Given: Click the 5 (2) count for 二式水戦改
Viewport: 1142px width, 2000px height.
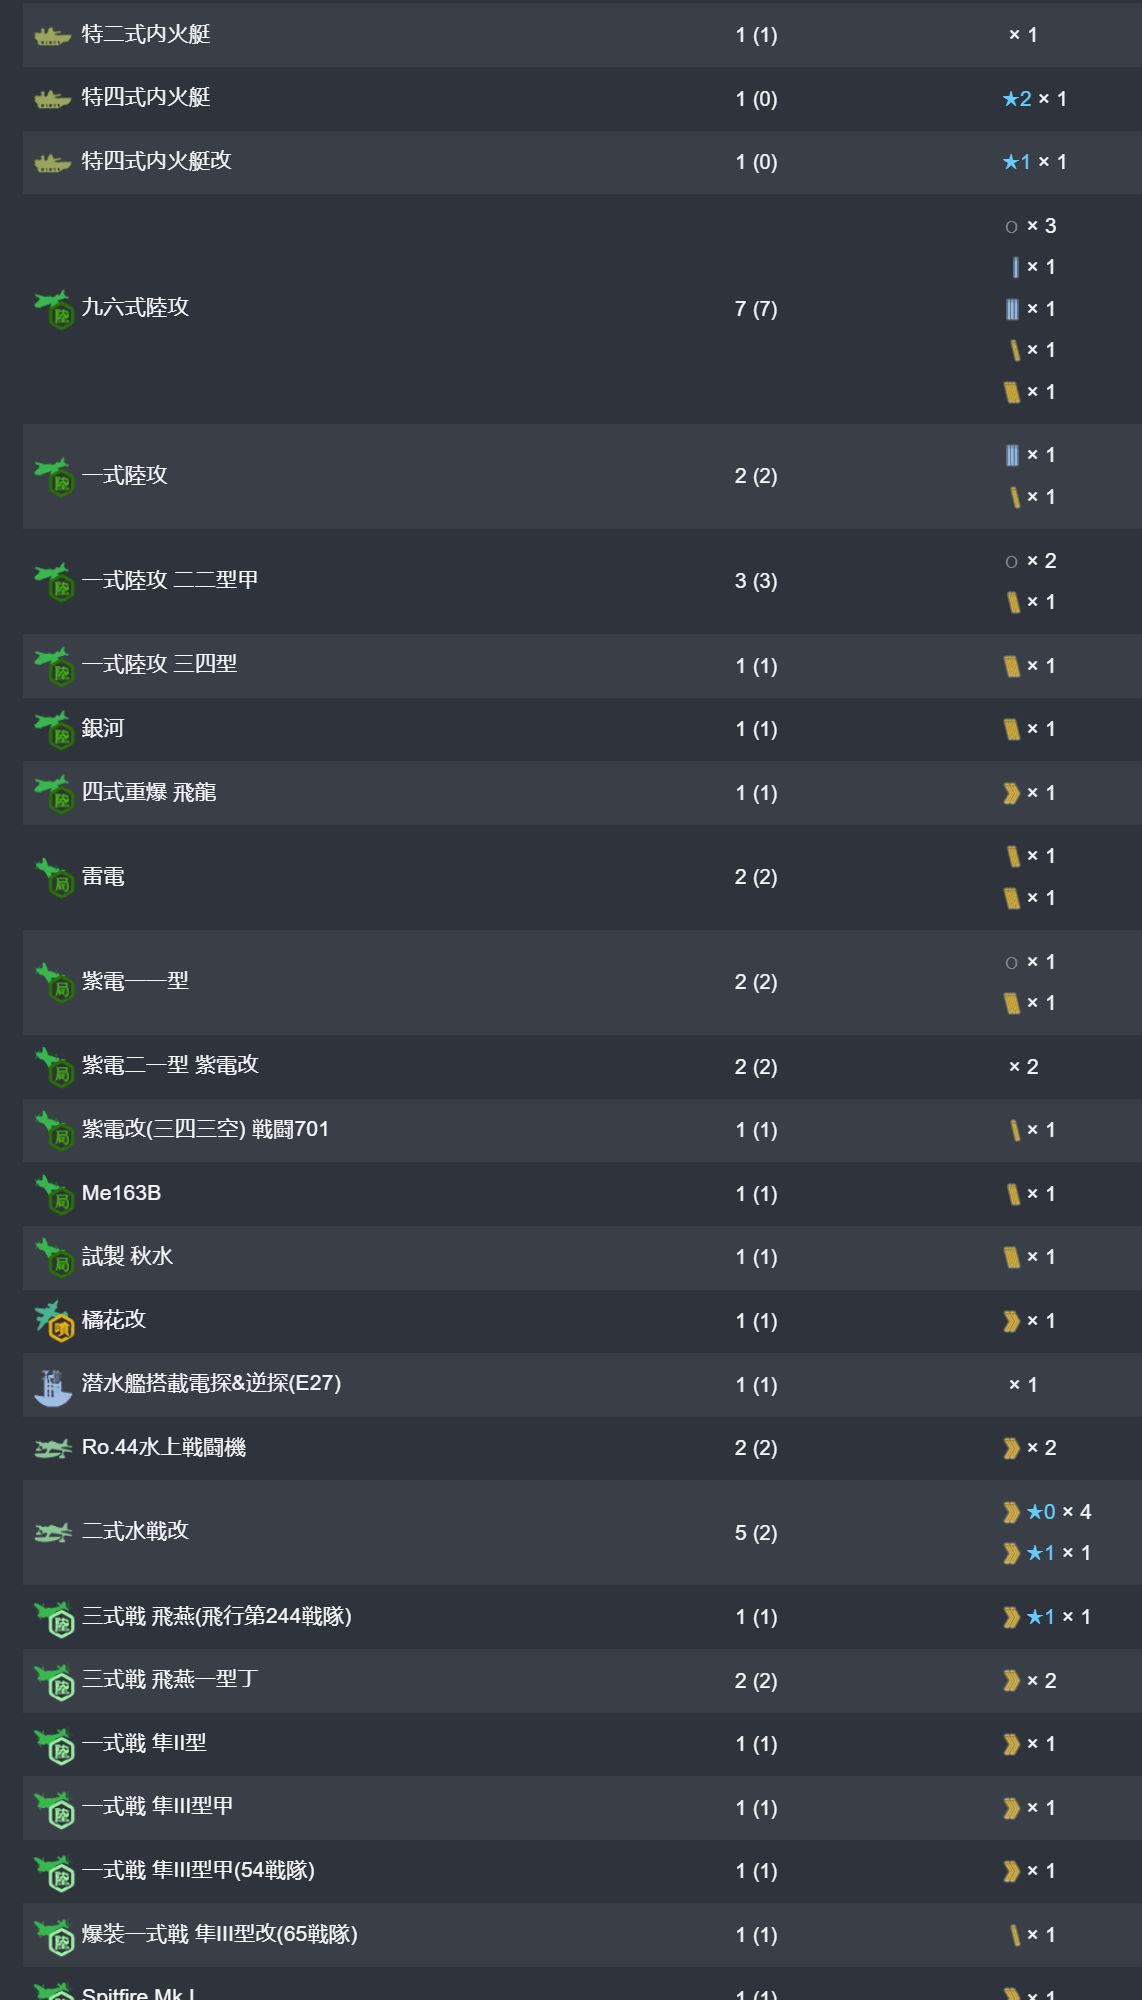Looking at the screenshot, I should [x=755, y=1533].
